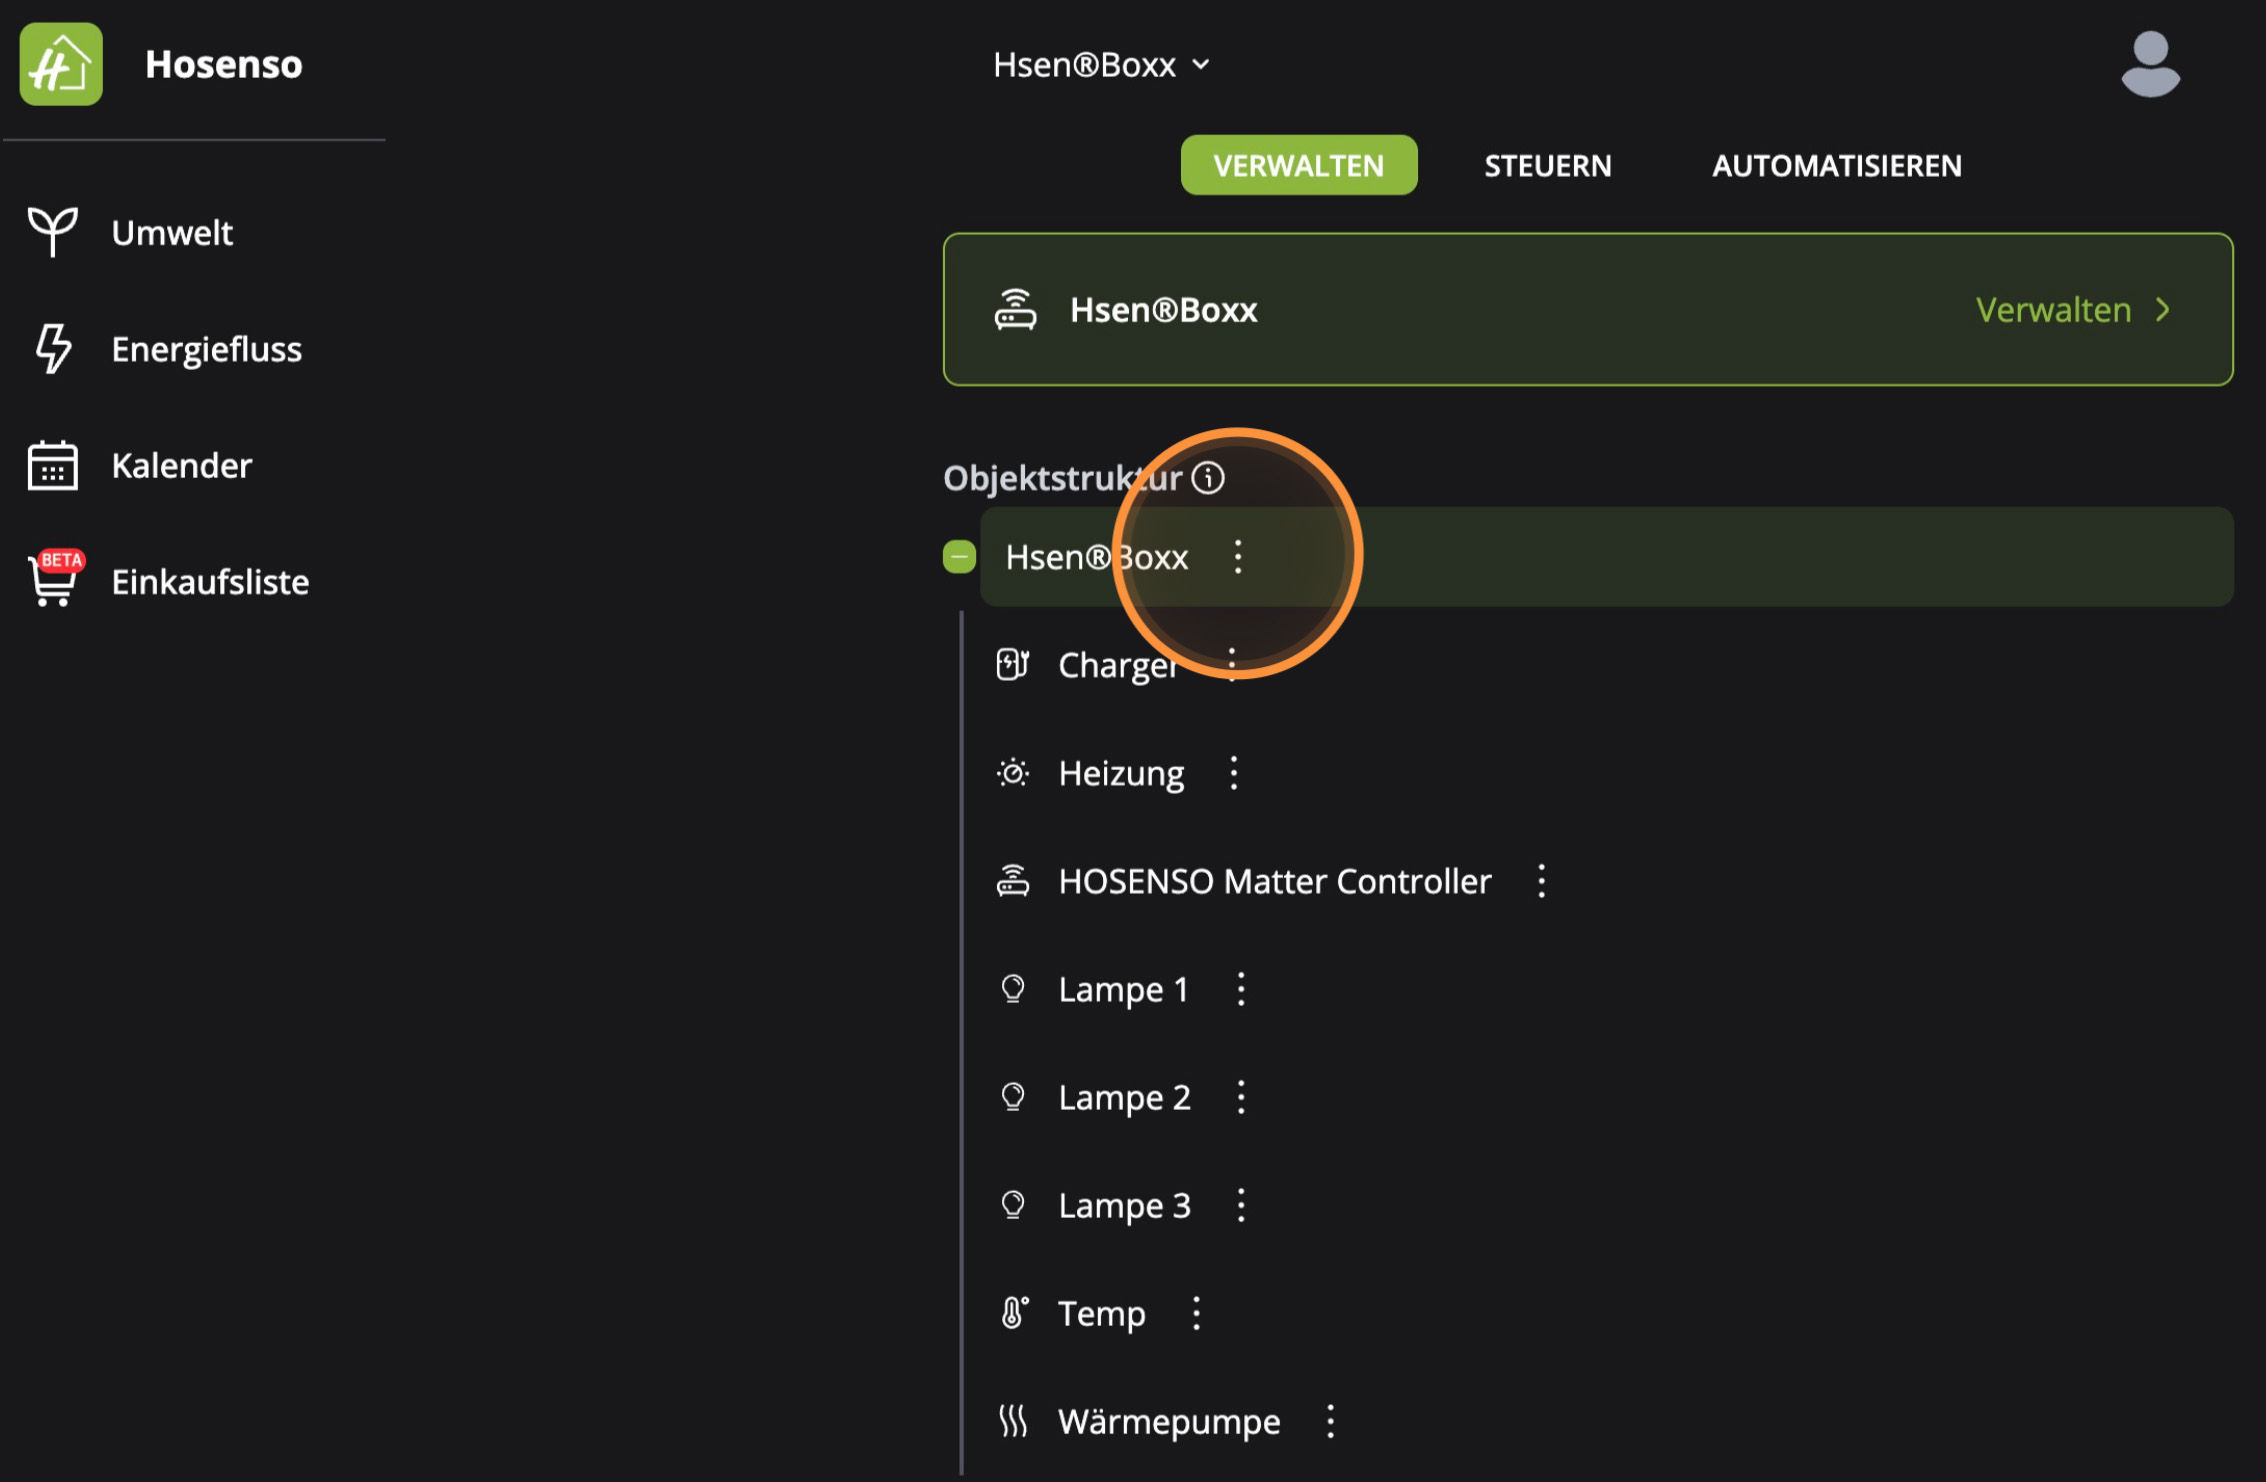Click the Charger device icon

1012,664
